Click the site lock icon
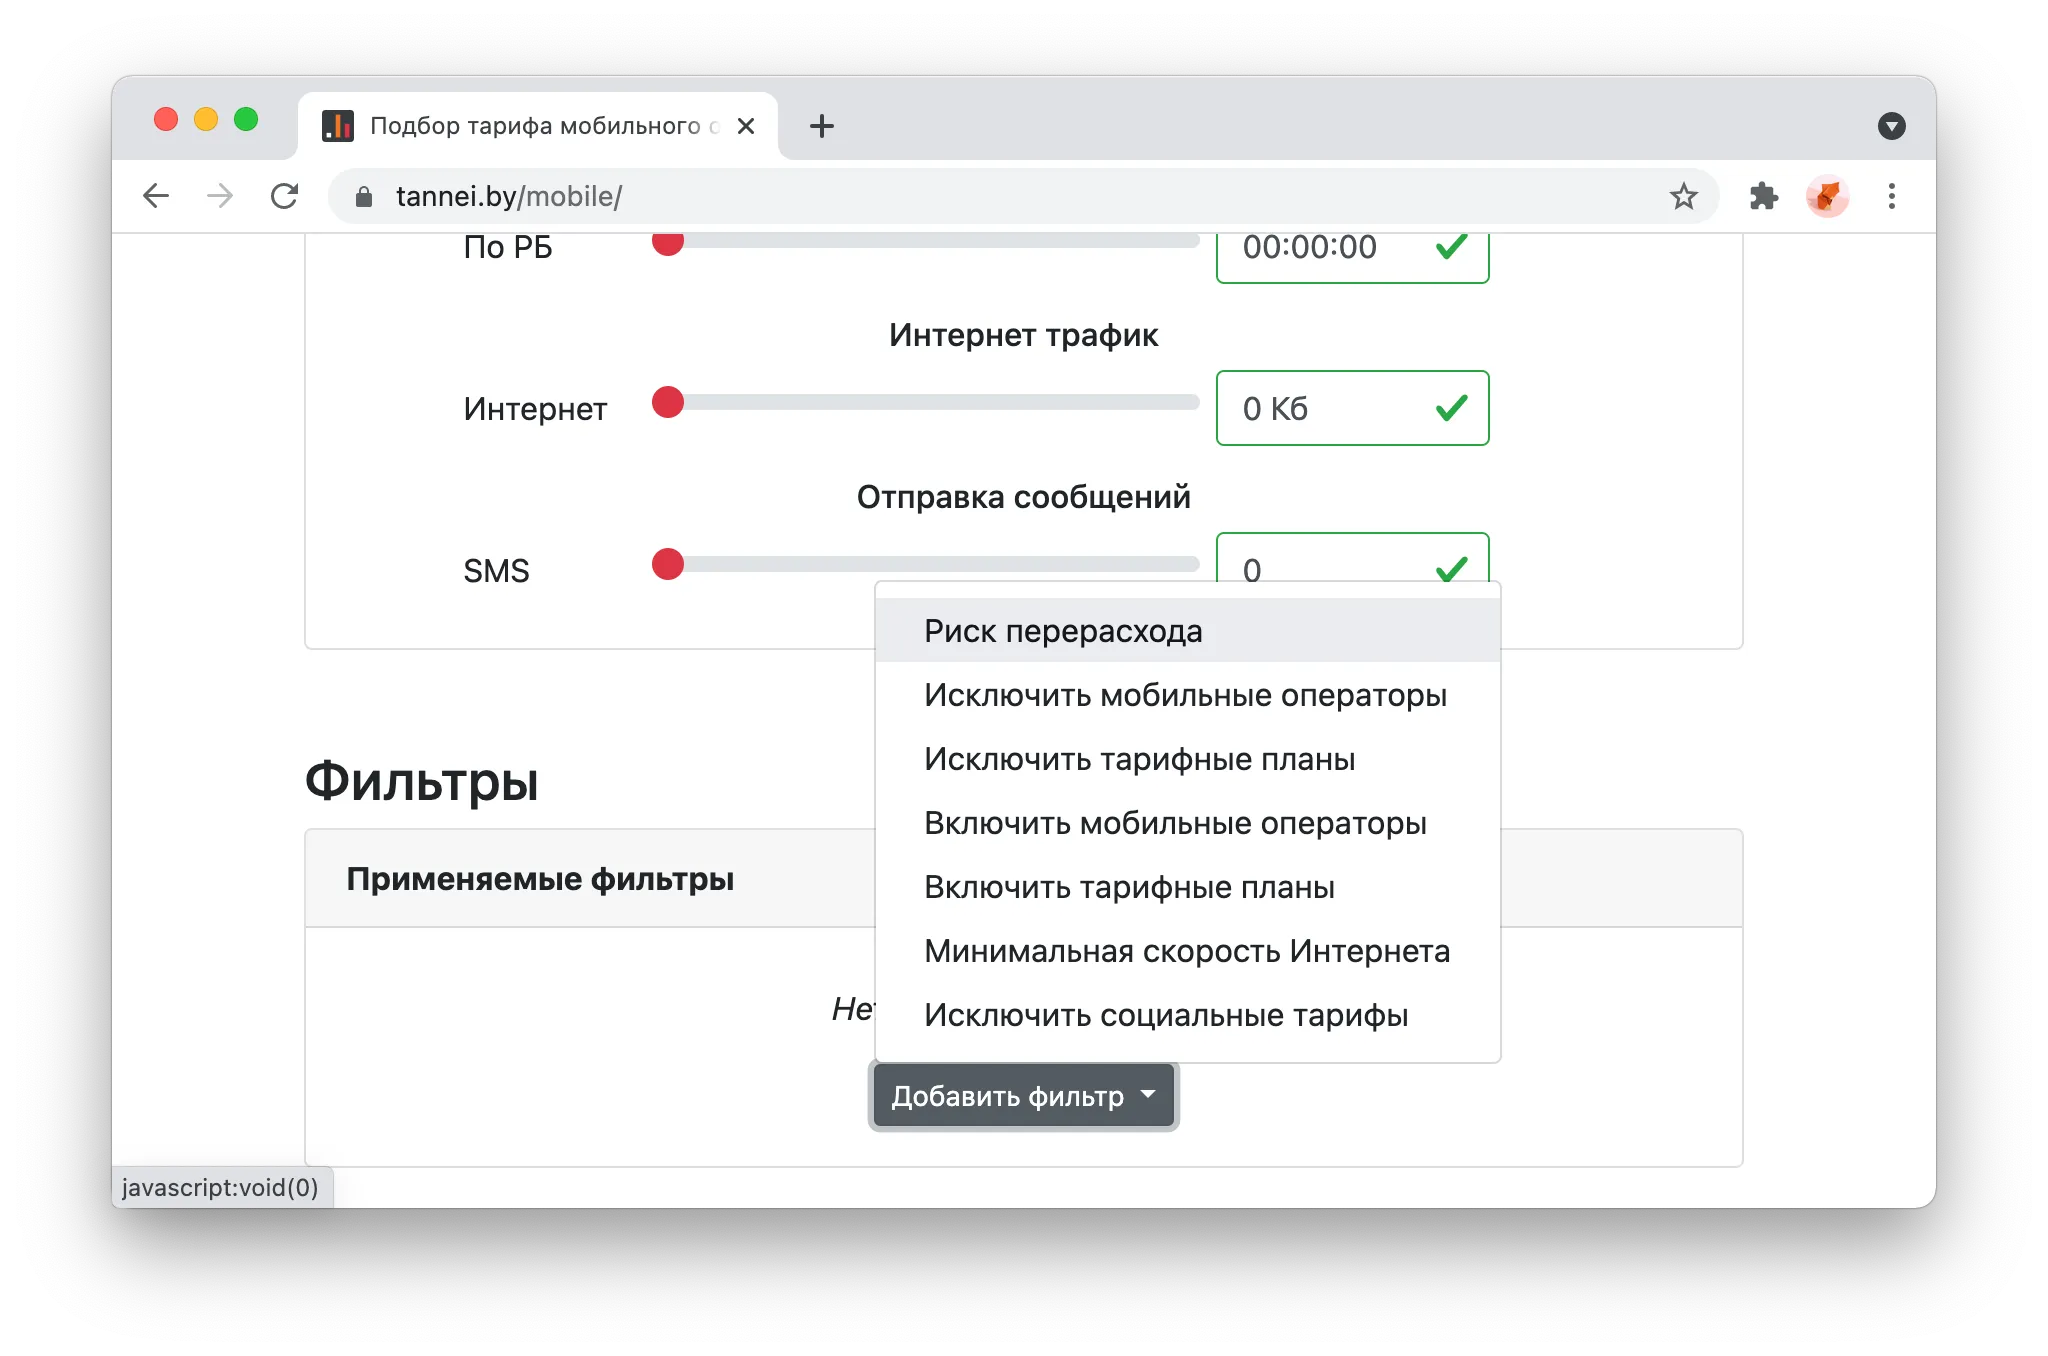This screenshot has height=1356, width=2048. tap(364, 197)
